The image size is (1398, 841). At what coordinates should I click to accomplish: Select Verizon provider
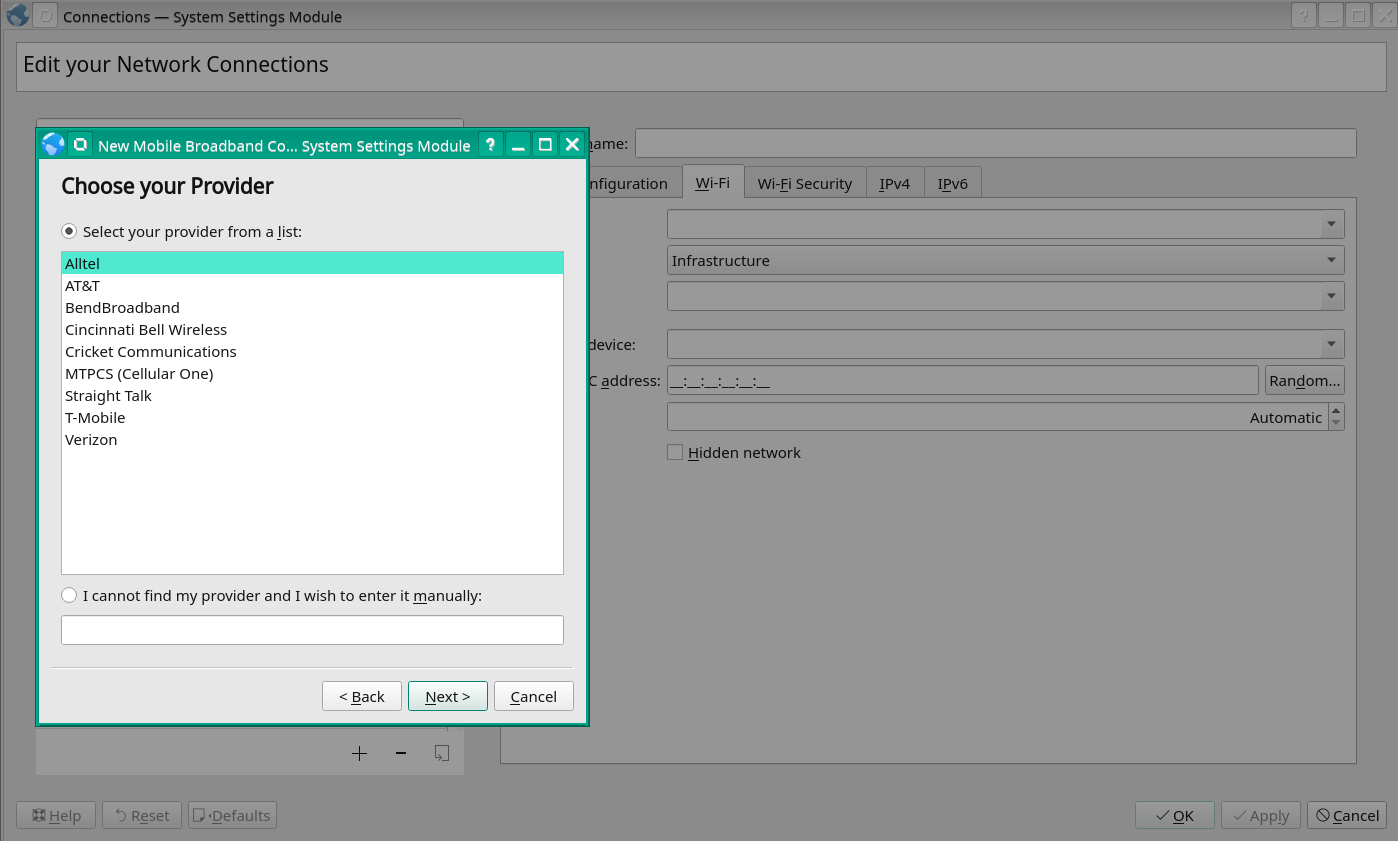point(312,440)
